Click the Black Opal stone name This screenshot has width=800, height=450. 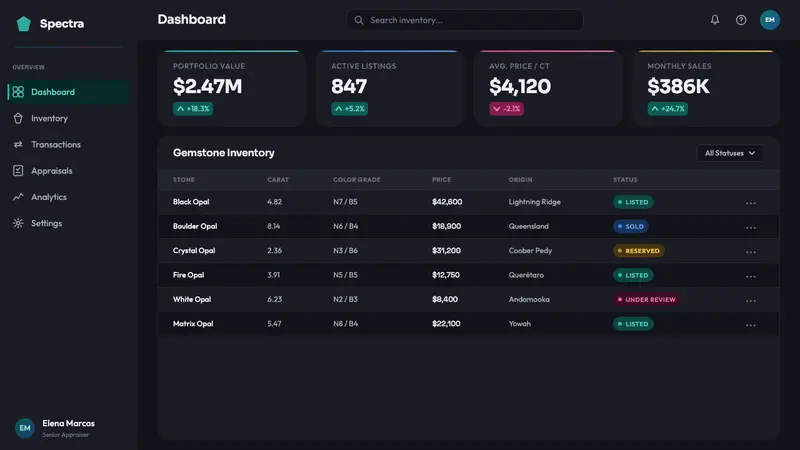191,202
